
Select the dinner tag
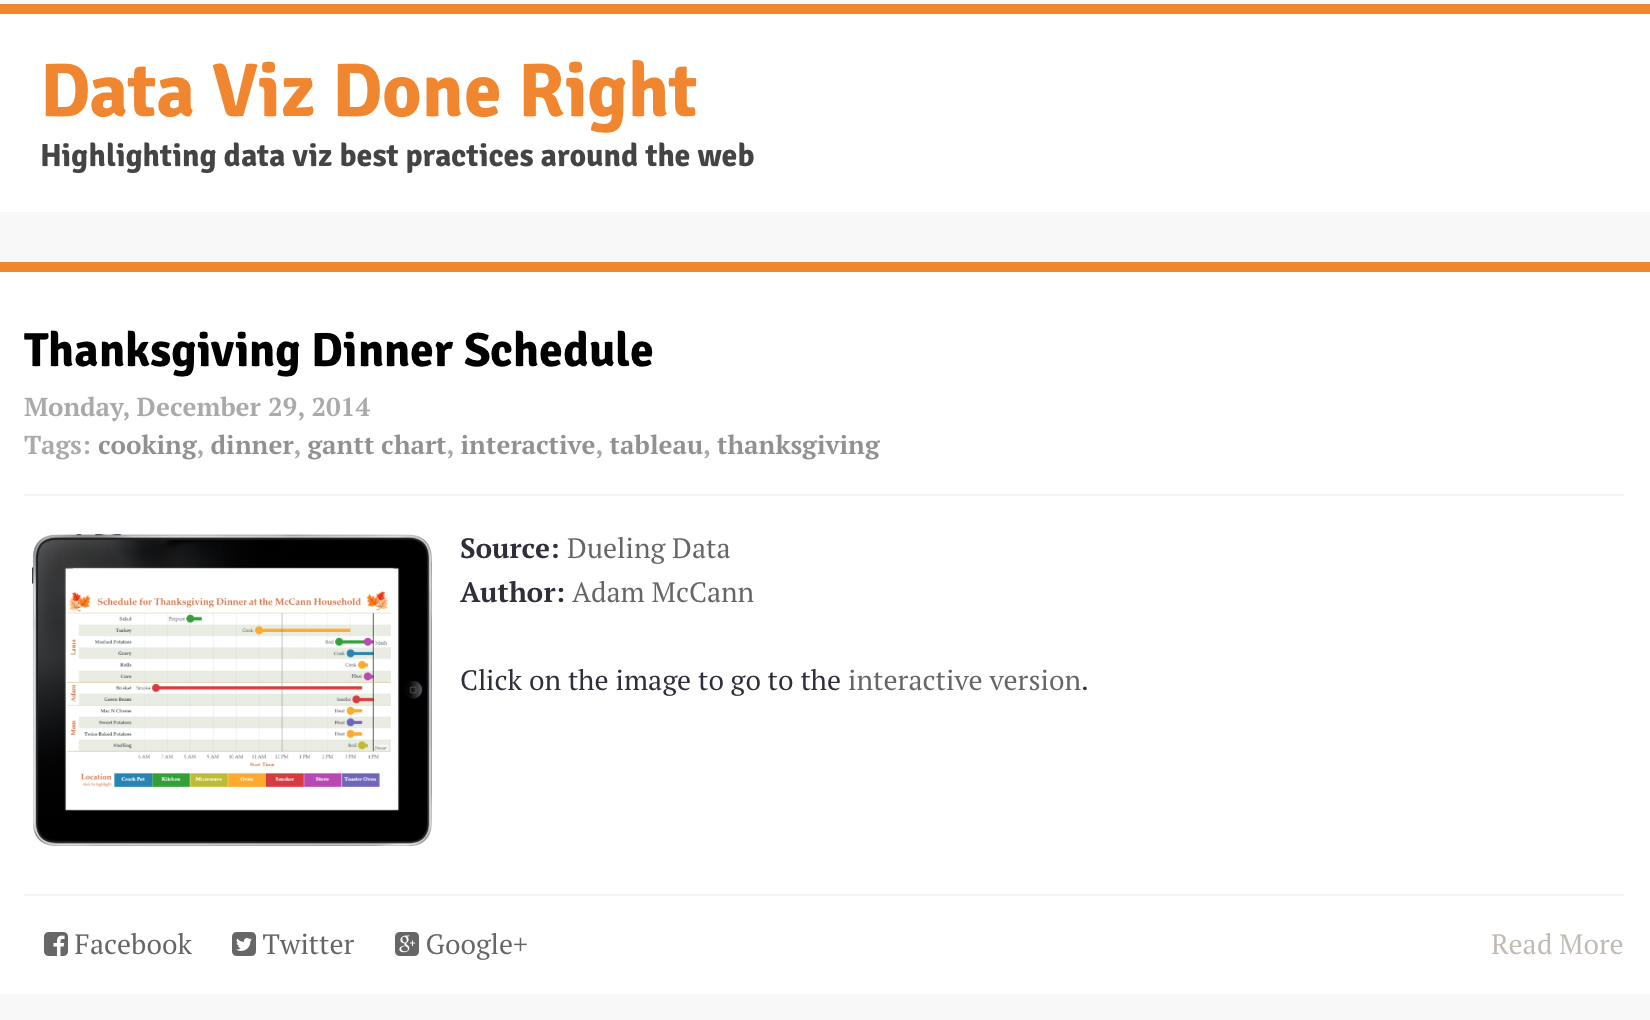[x=252, y=445]
